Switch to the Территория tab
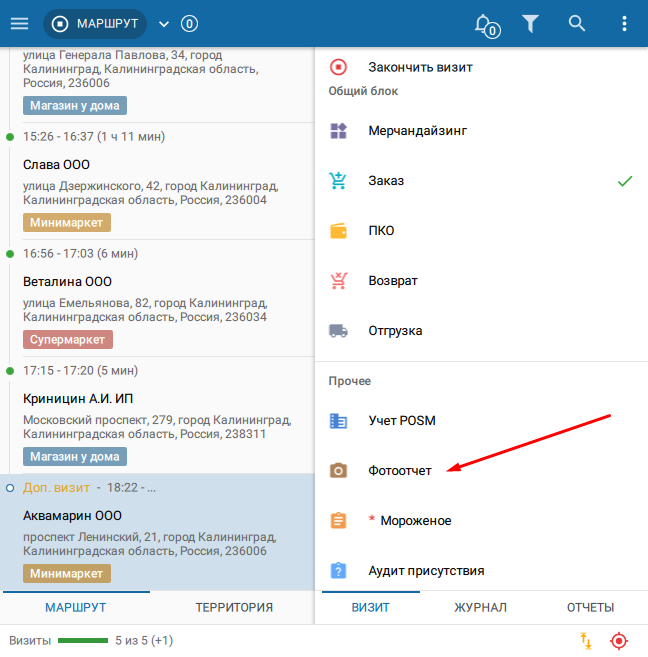 click(x=234, y=607)
